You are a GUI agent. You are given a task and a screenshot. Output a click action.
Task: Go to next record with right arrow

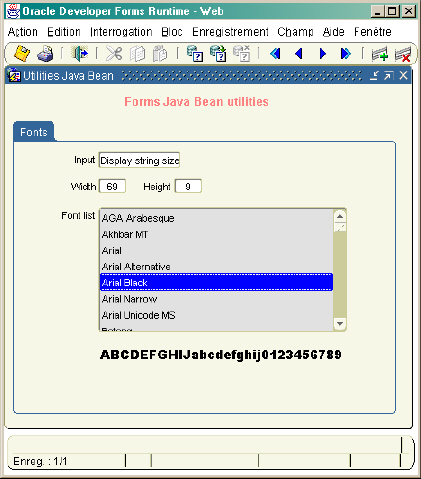(323, 54)
